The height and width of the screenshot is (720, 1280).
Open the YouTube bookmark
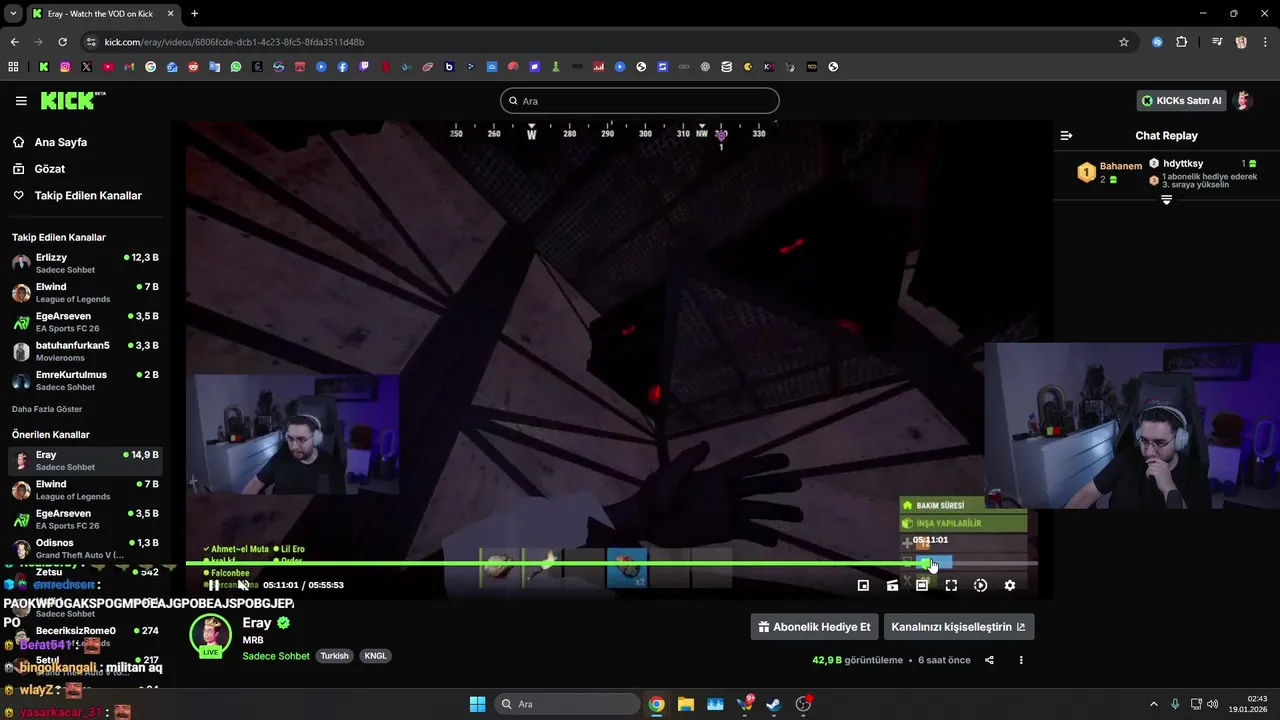coord(108,67)
